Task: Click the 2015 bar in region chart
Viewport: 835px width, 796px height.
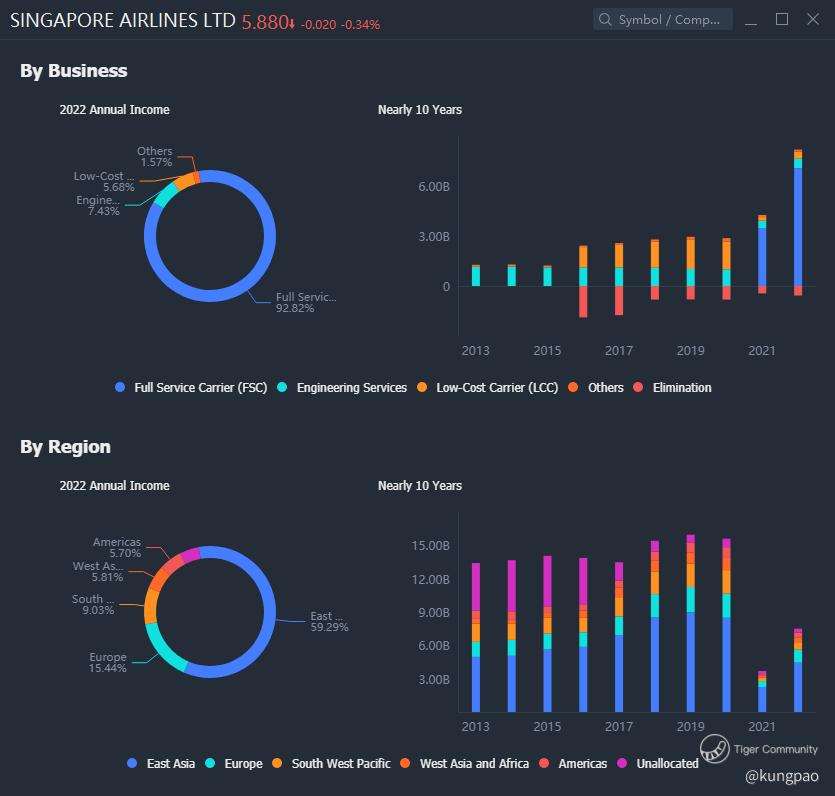Action: tap(547, 634)
